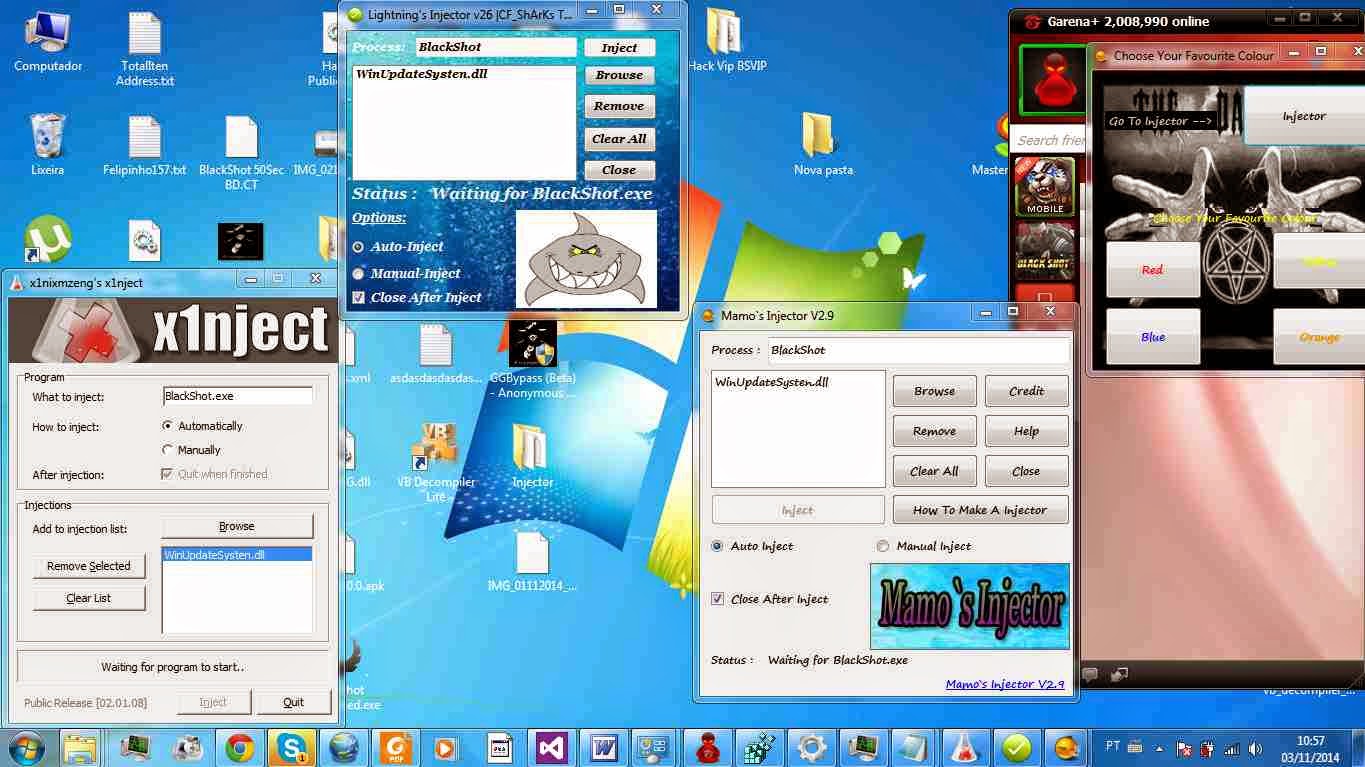Select WinUpdateSysten.dll in x1nject list

coord(237,554)
